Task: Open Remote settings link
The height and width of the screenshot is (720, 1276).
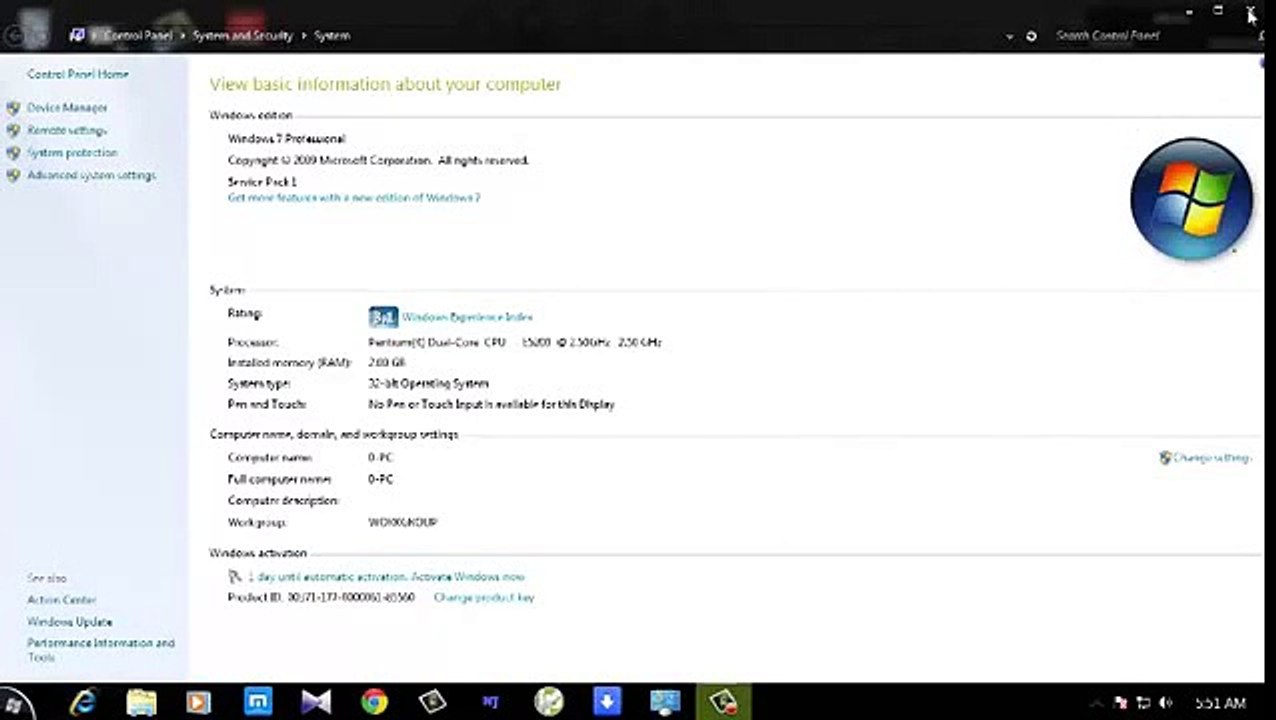Action: (x=67, y=130)
